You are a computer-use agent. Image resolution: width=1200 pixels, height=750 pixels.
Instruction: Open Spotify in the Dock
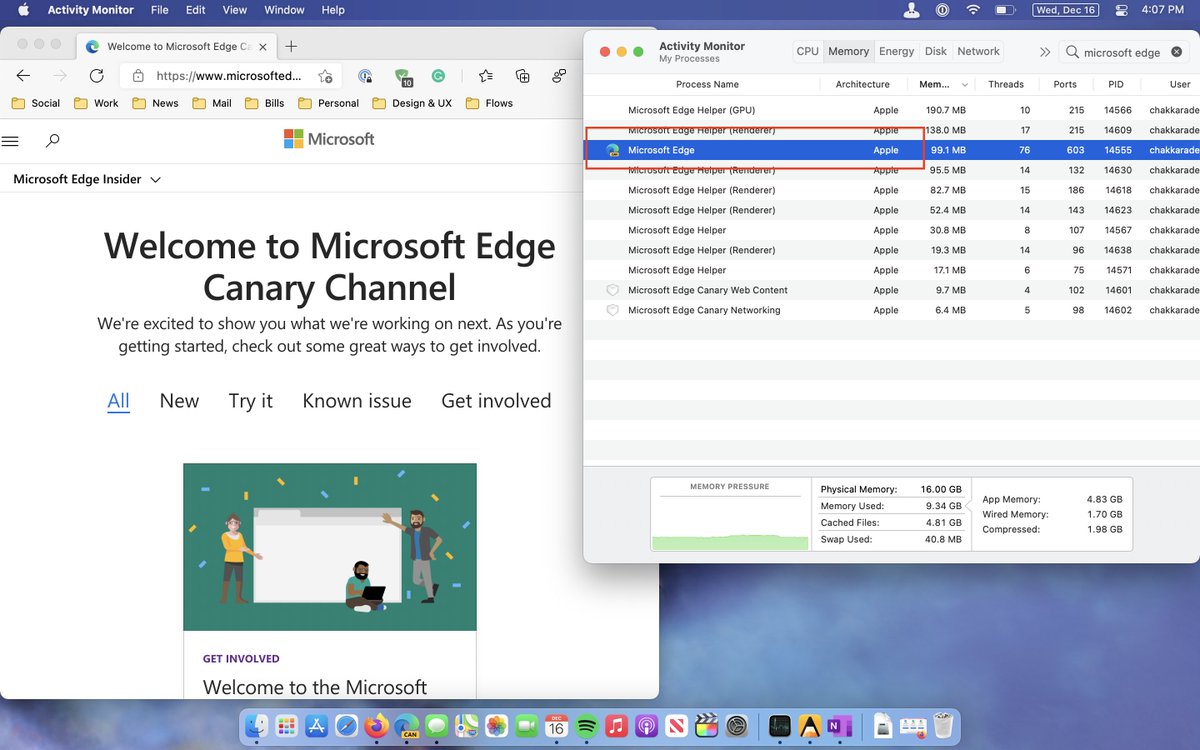point(587,726)
